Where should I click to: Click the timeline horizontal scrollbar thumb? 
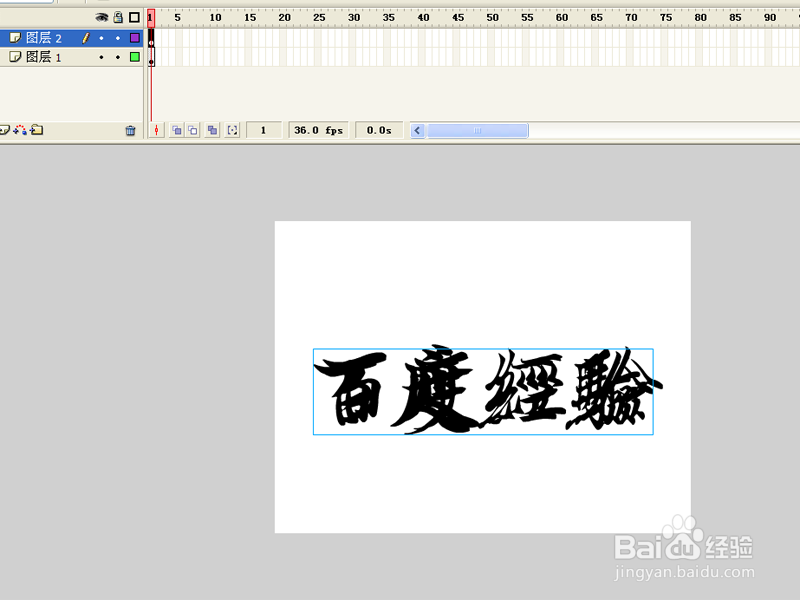tap(478, 131)
